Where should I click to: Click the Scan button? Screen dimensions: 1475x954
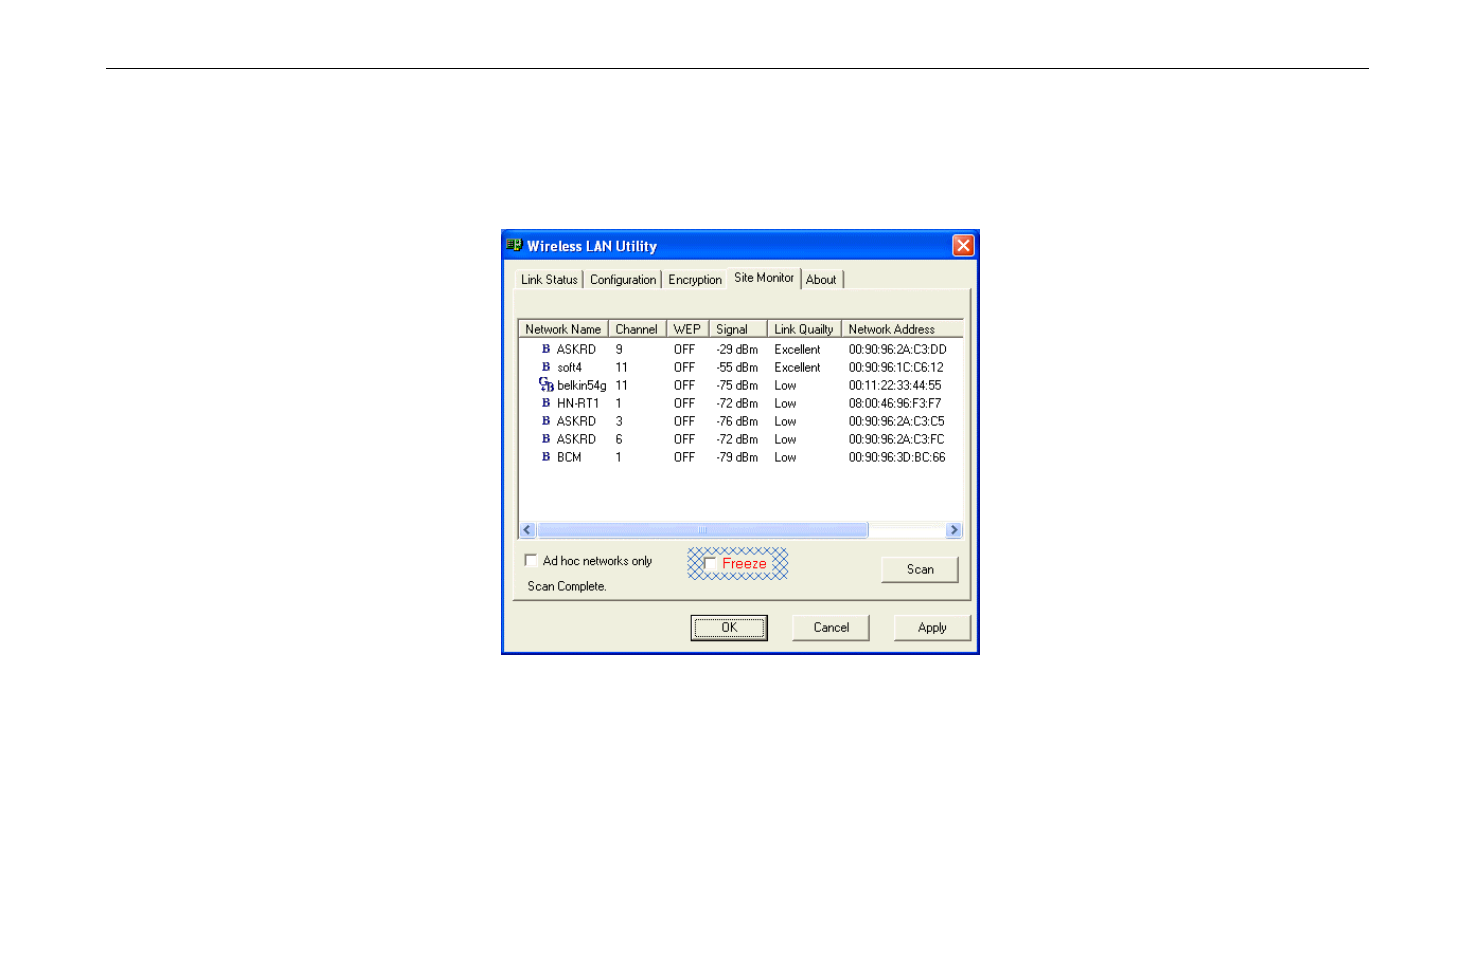pyautogui.click(x=920, y=570)
